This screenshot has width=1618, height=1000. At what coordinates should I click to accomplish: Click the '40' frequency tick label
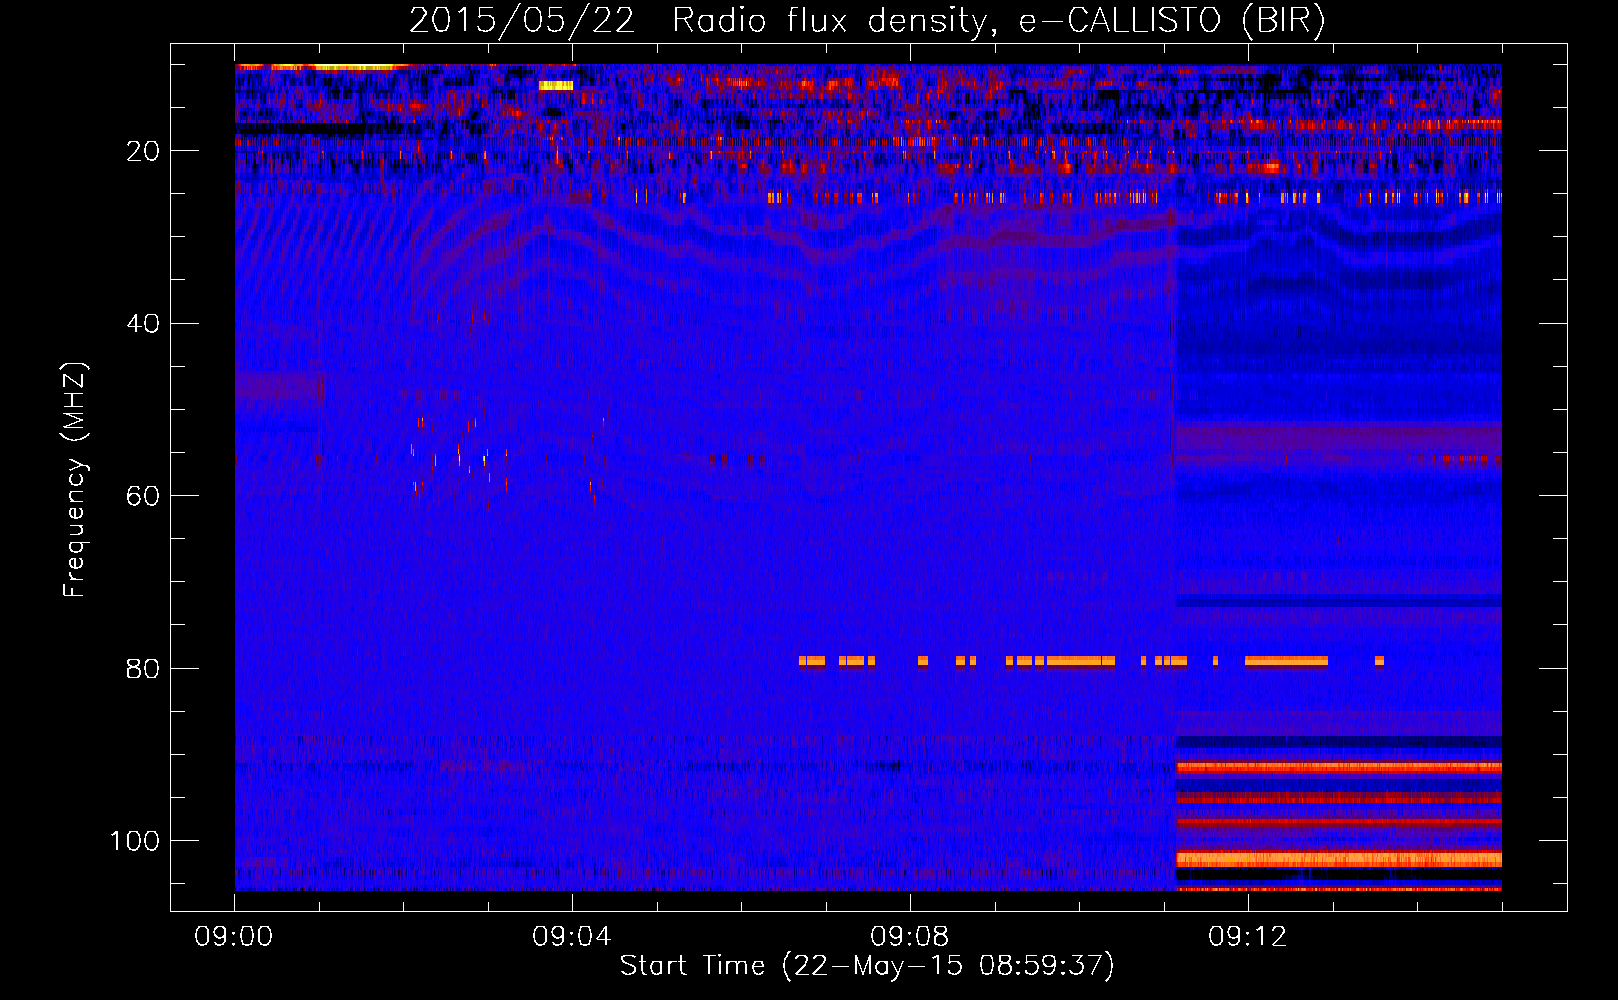click(143, 324)
